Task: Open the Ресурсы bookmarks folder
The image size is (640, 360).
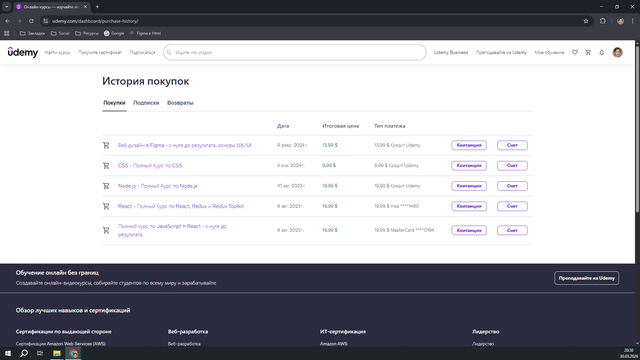Action: 87,33
